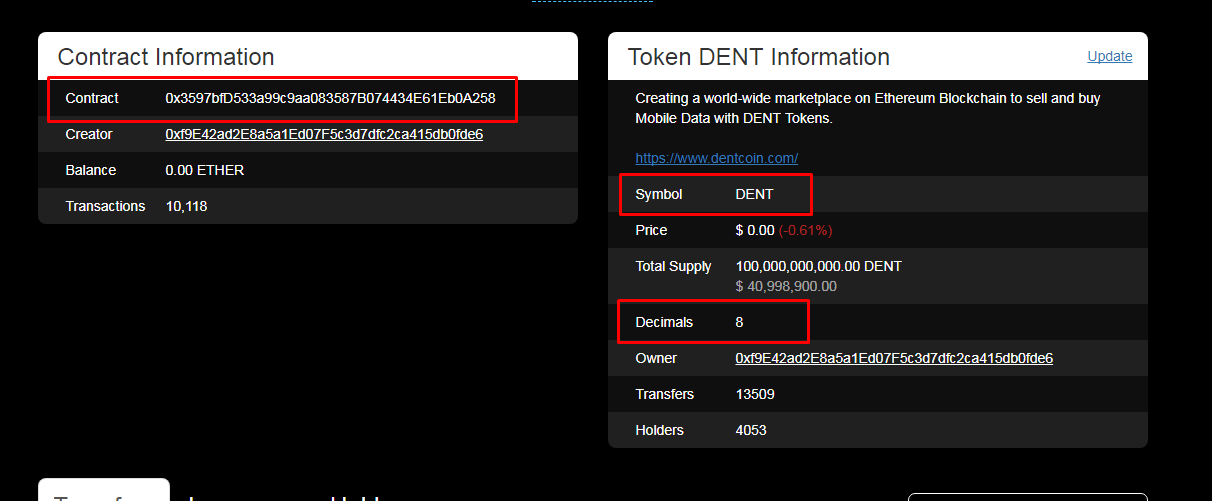Open the Creator address link
The width and height of the screenshot is (1212, 501).
[324, 134]
